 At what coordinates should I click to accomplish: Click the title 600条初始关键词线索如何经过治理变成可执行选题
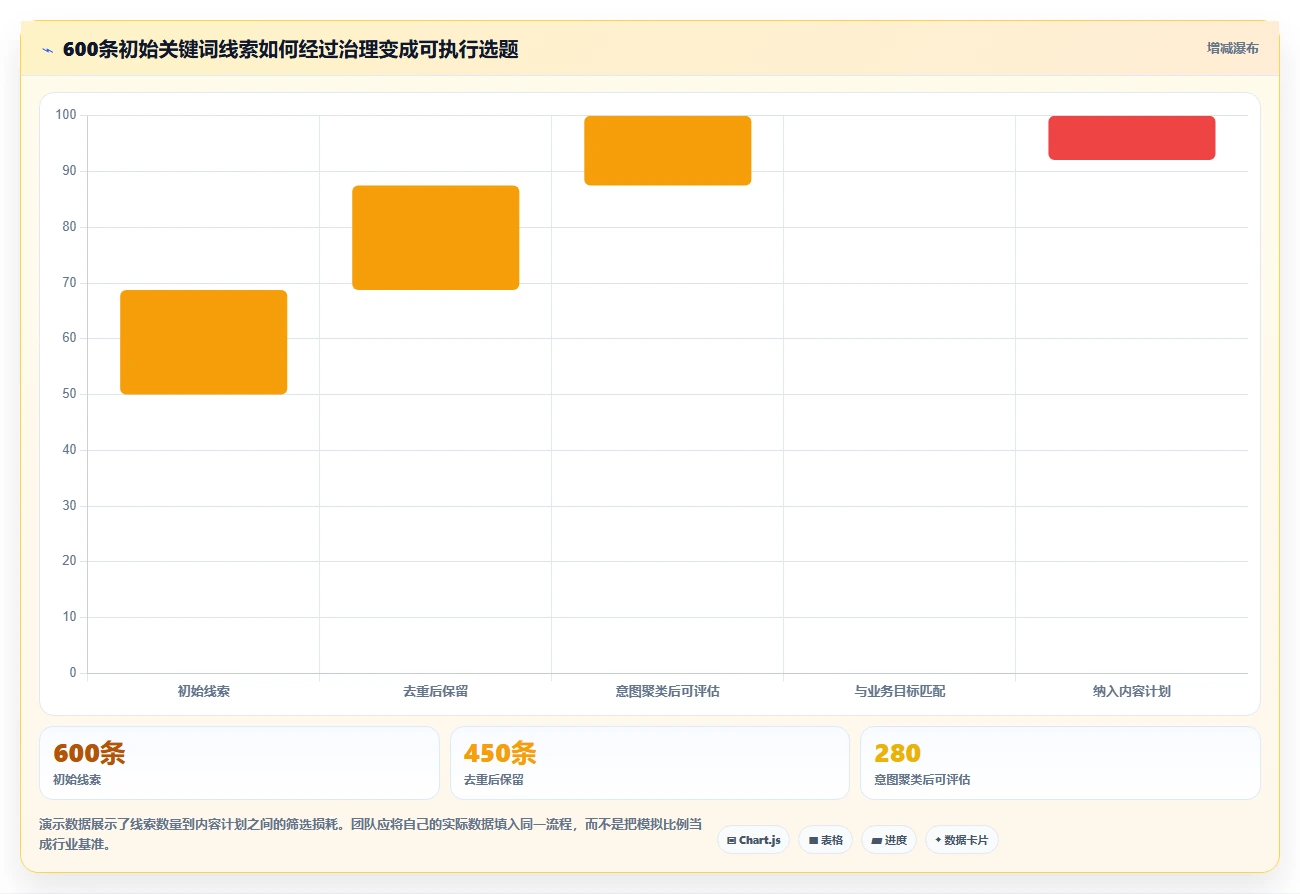coord(290,49)
